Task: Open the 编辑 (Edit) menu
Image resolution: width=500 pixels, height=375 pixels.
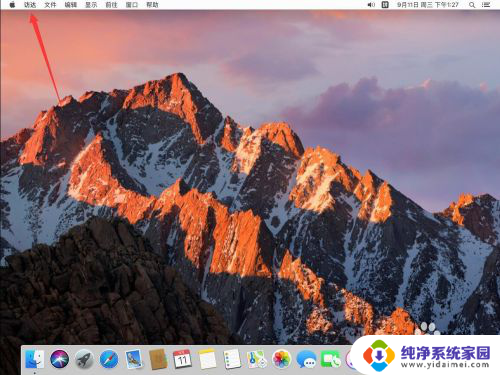Action: click(71, 5)
